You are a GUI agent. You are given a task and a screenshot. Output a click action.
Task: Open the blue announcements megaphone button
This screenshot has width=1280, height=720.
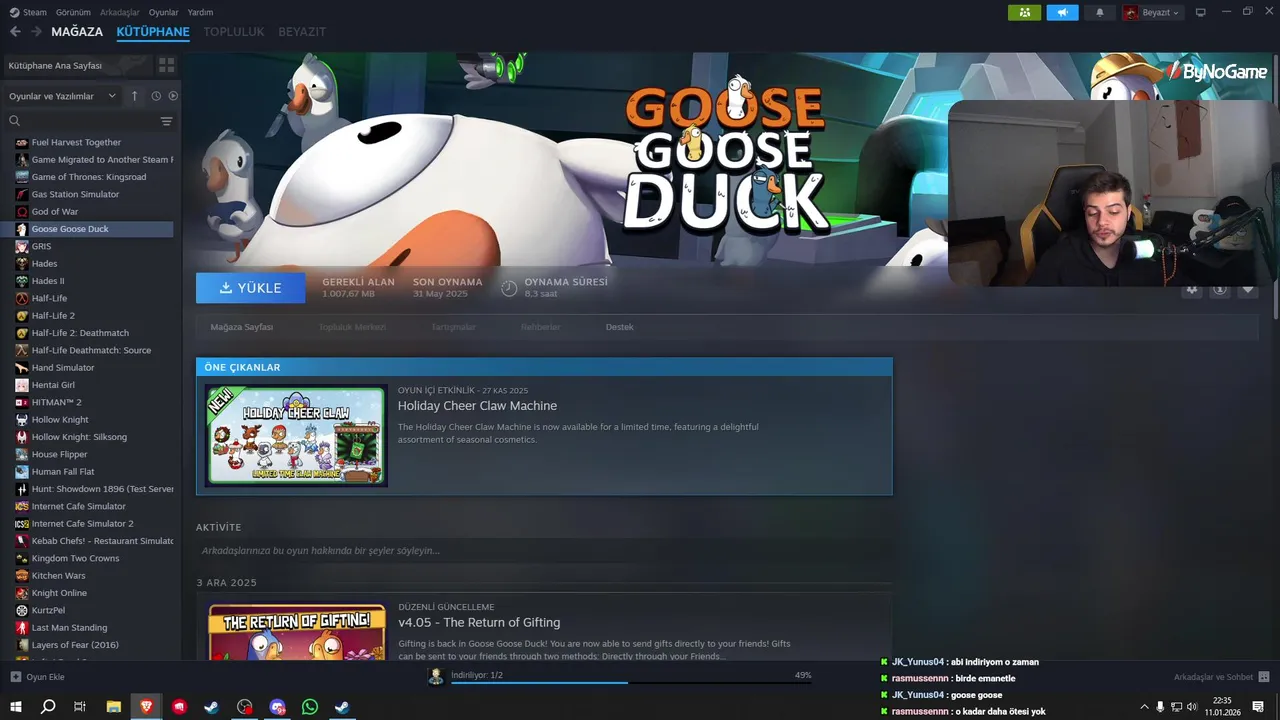(1062, 12)
